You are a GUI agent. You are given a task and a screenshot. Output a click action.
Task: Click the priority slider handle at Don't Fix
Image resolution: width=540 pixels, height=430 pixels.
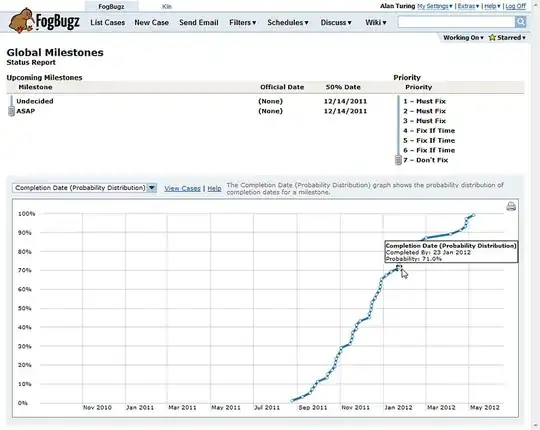(x=398, y=160)
